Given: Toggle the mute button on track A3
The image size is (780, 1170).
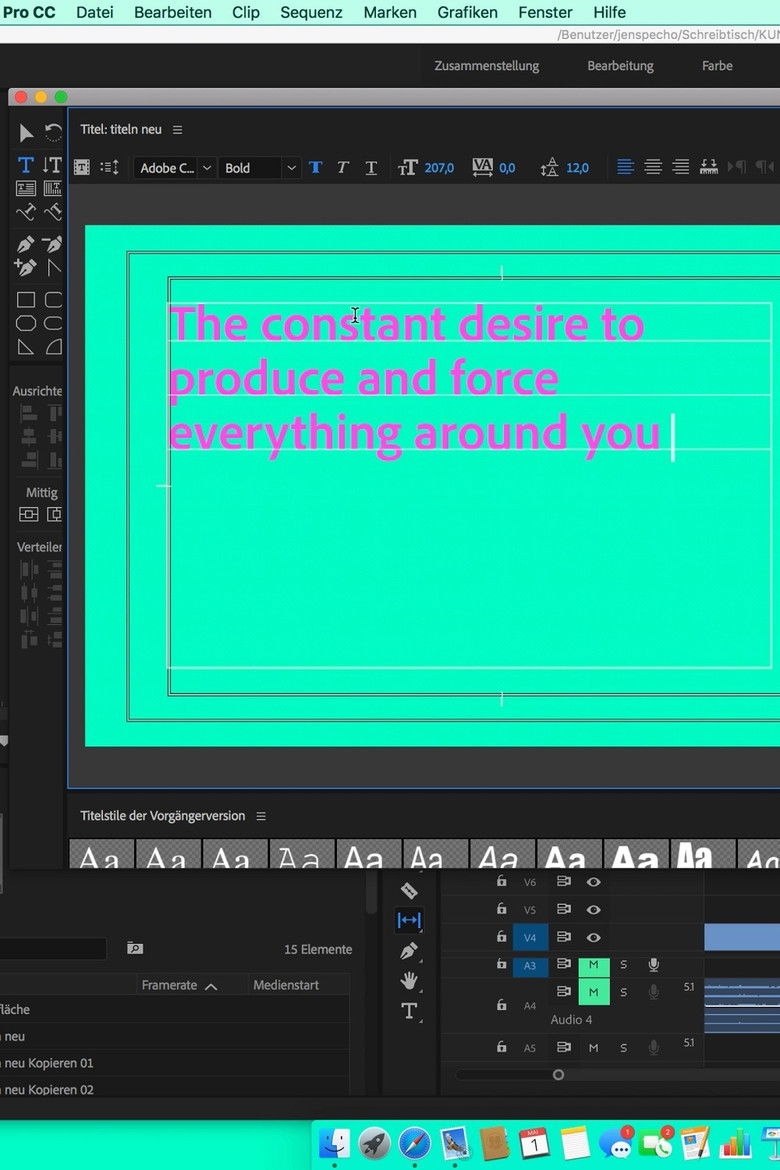Looking at the screenshot, I should click(x=593, y=965).
